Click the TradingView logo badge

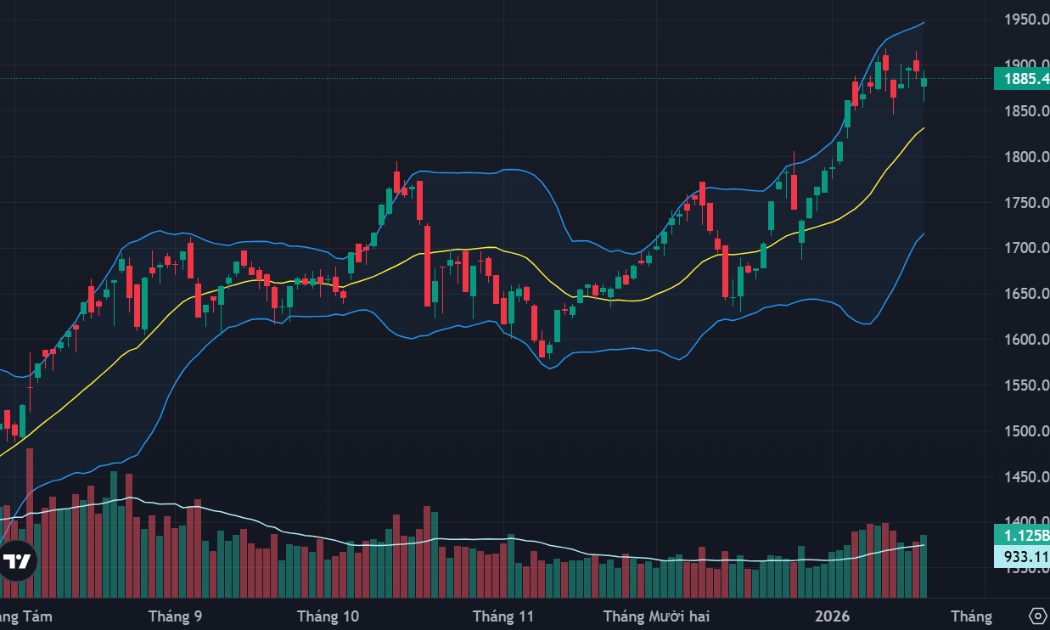tap(16, 563)
